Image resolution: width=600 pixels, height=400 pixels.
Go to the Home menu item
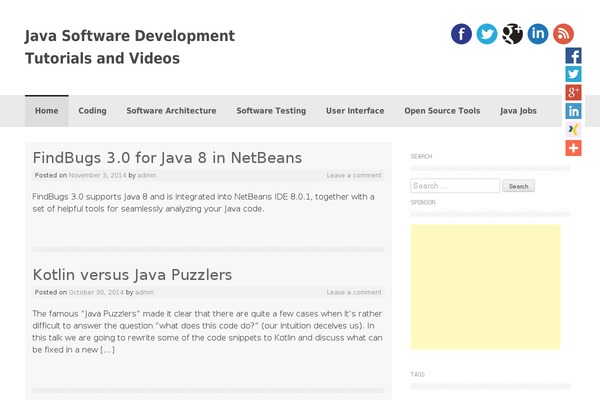click(x=47, y=111)
